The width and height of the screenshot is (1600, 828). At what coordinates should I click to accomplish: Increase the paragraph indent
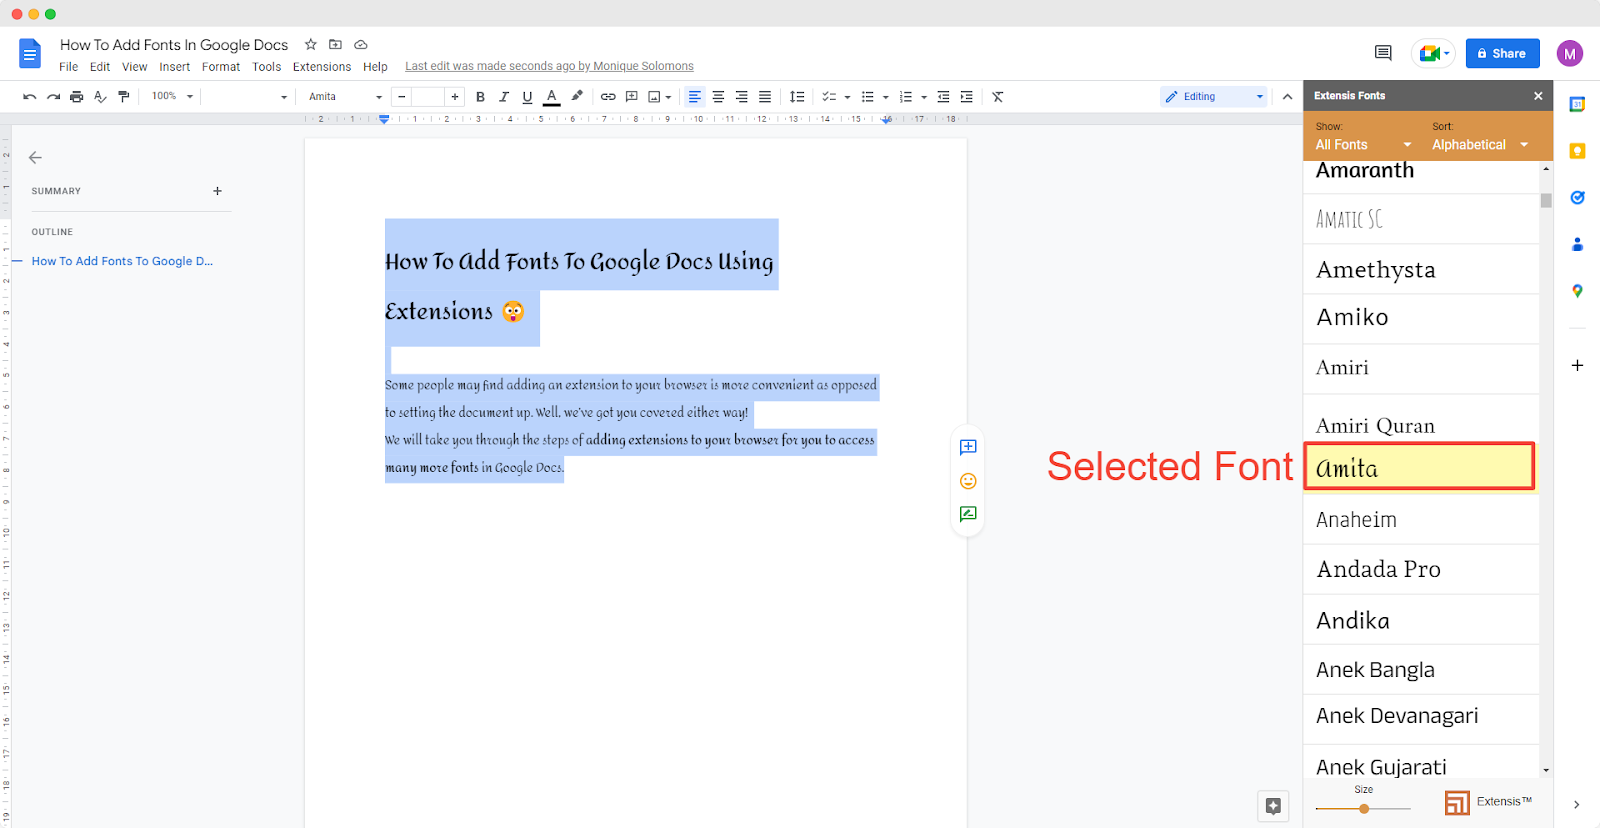(966, 97)
